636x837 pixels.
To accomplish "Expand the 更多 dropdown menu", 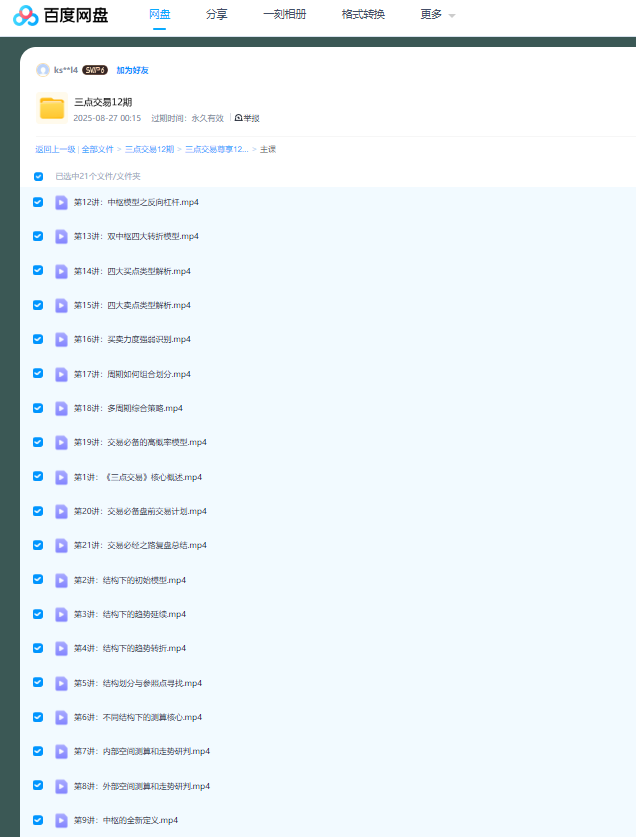I will pos(437,15).
